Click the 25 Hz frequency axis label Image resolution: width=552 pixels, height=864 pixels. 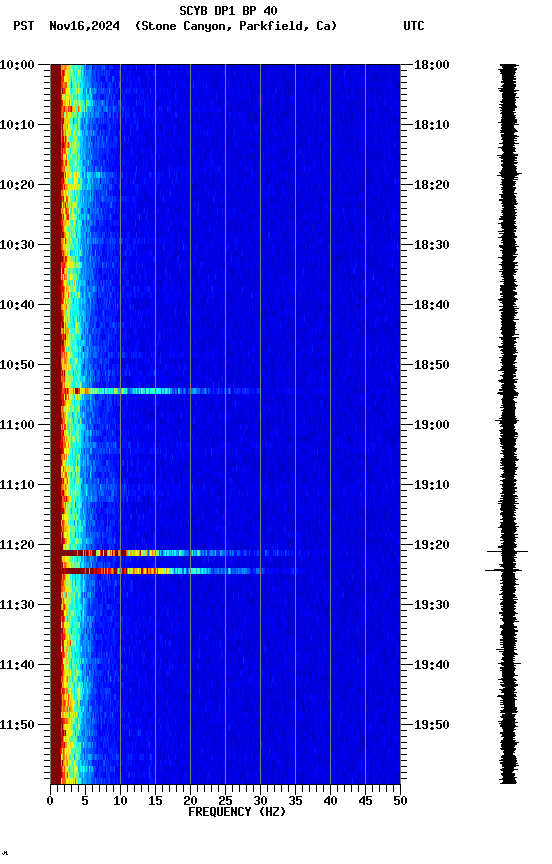(x=225, y=801)
